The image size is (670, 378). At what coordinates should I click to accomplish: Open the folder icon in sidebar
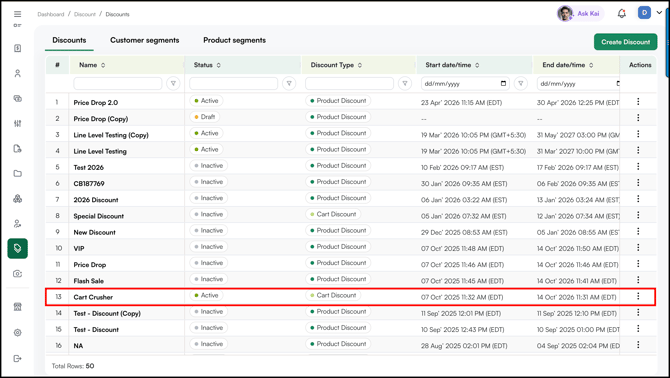click(x=18, y=173)
